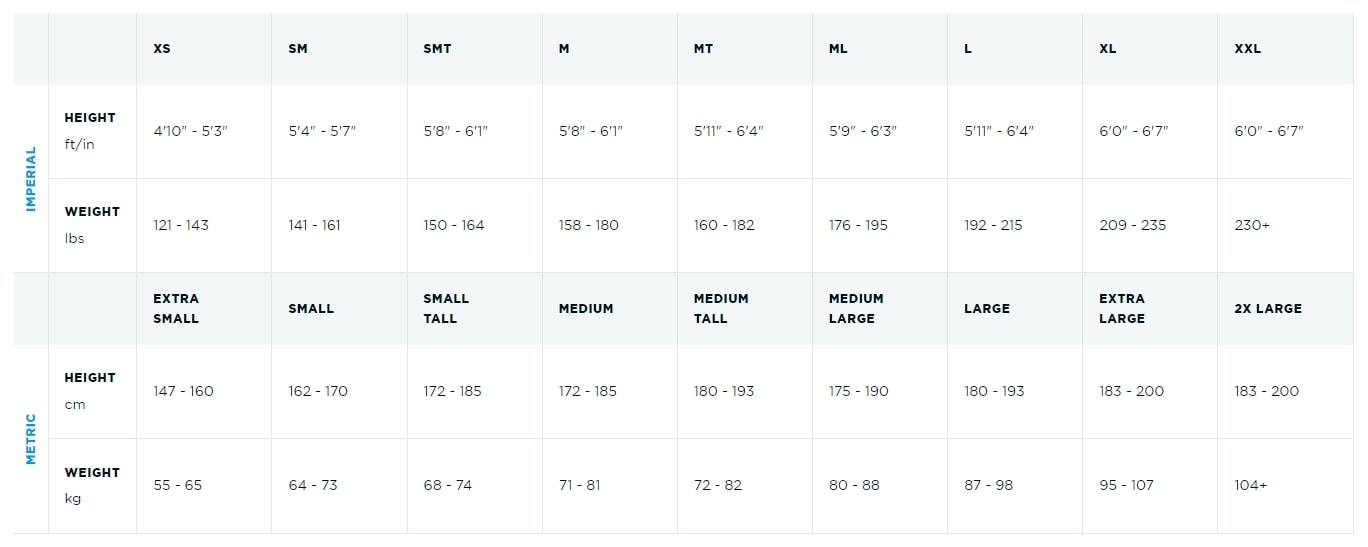Image resolution: width=1368 pixels, height=547 pixels.
Task: Click the 2X LARGE header cell
Action: [1268, 308]
